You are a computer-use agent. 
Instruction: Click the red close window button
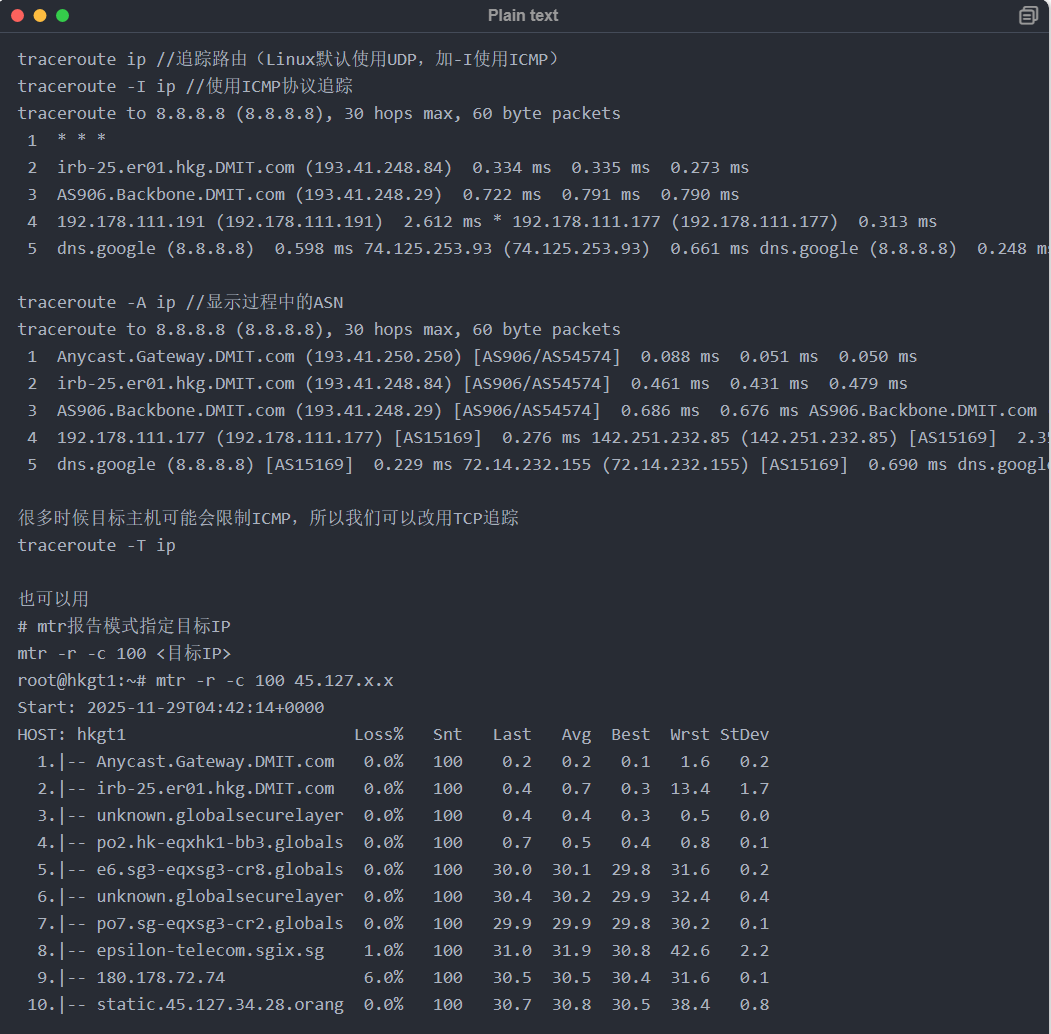[18, 15]
